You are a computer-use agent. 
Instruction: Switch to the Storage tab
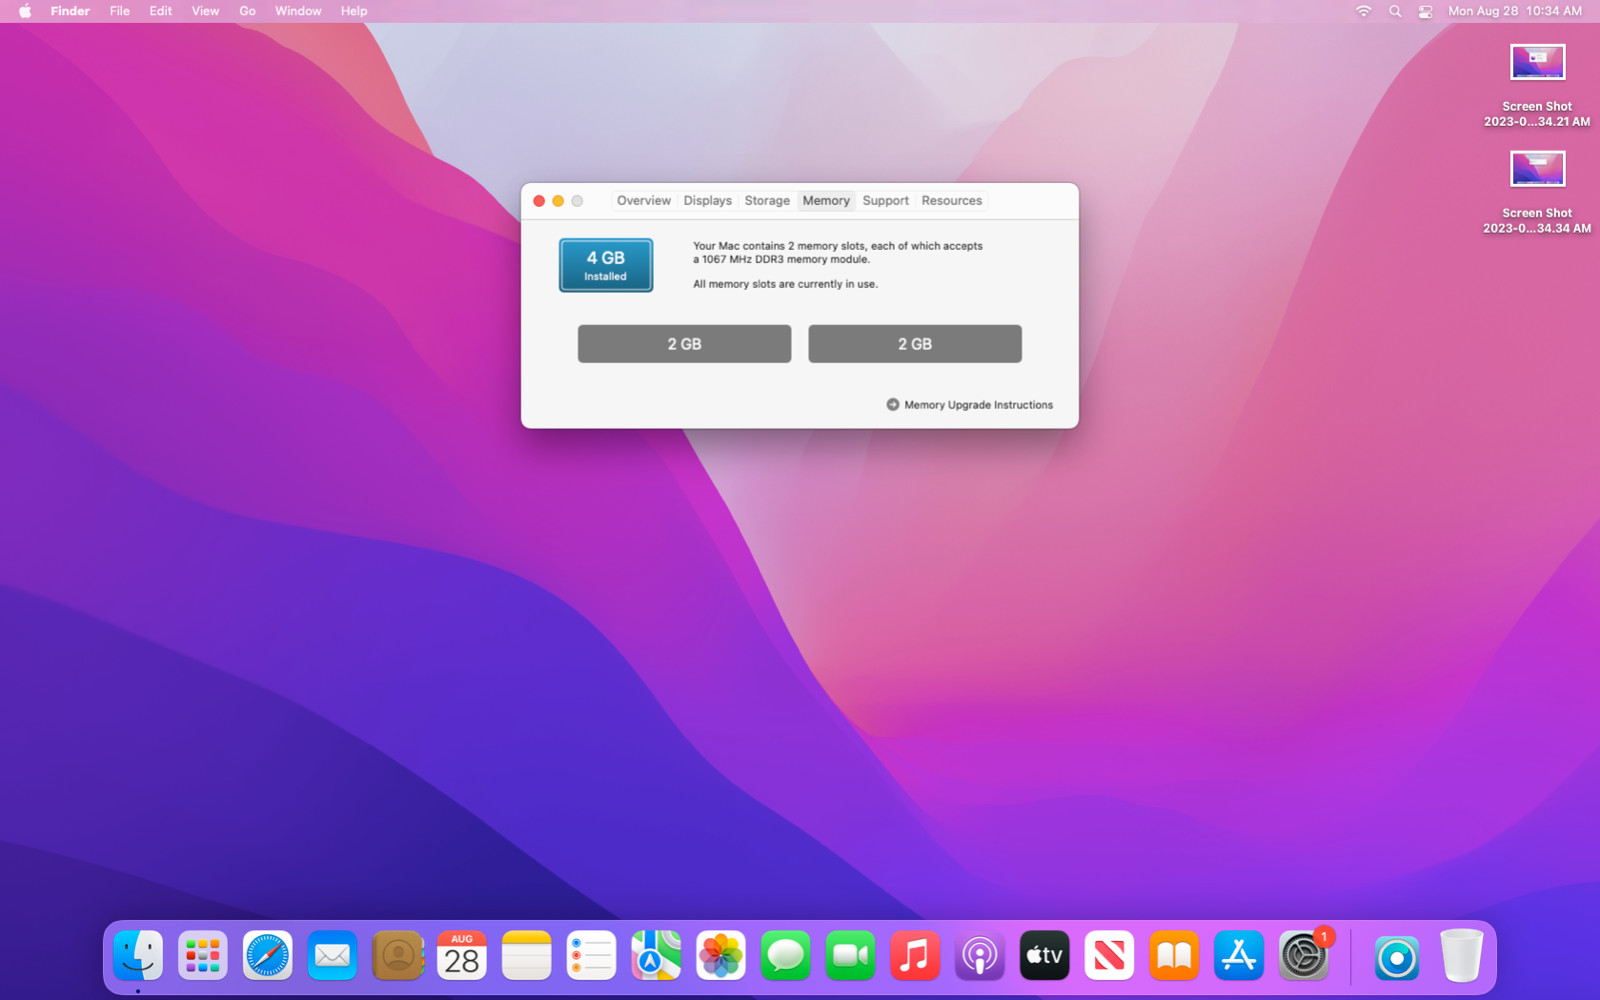pyautogui.click(x=767, y=201)
